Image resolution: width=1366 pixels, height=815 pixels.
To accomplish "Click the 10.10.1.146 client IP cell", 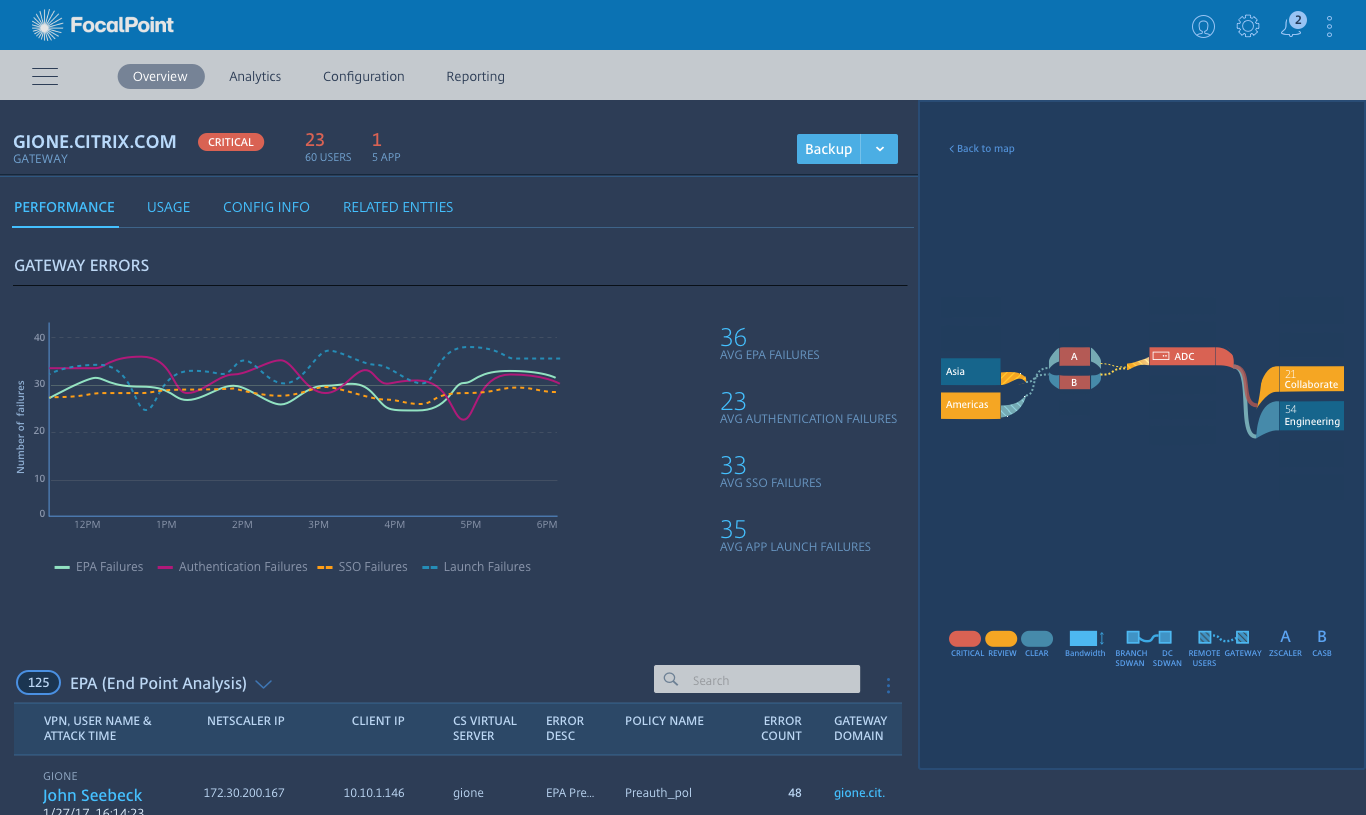I will [x=374, y=793].
